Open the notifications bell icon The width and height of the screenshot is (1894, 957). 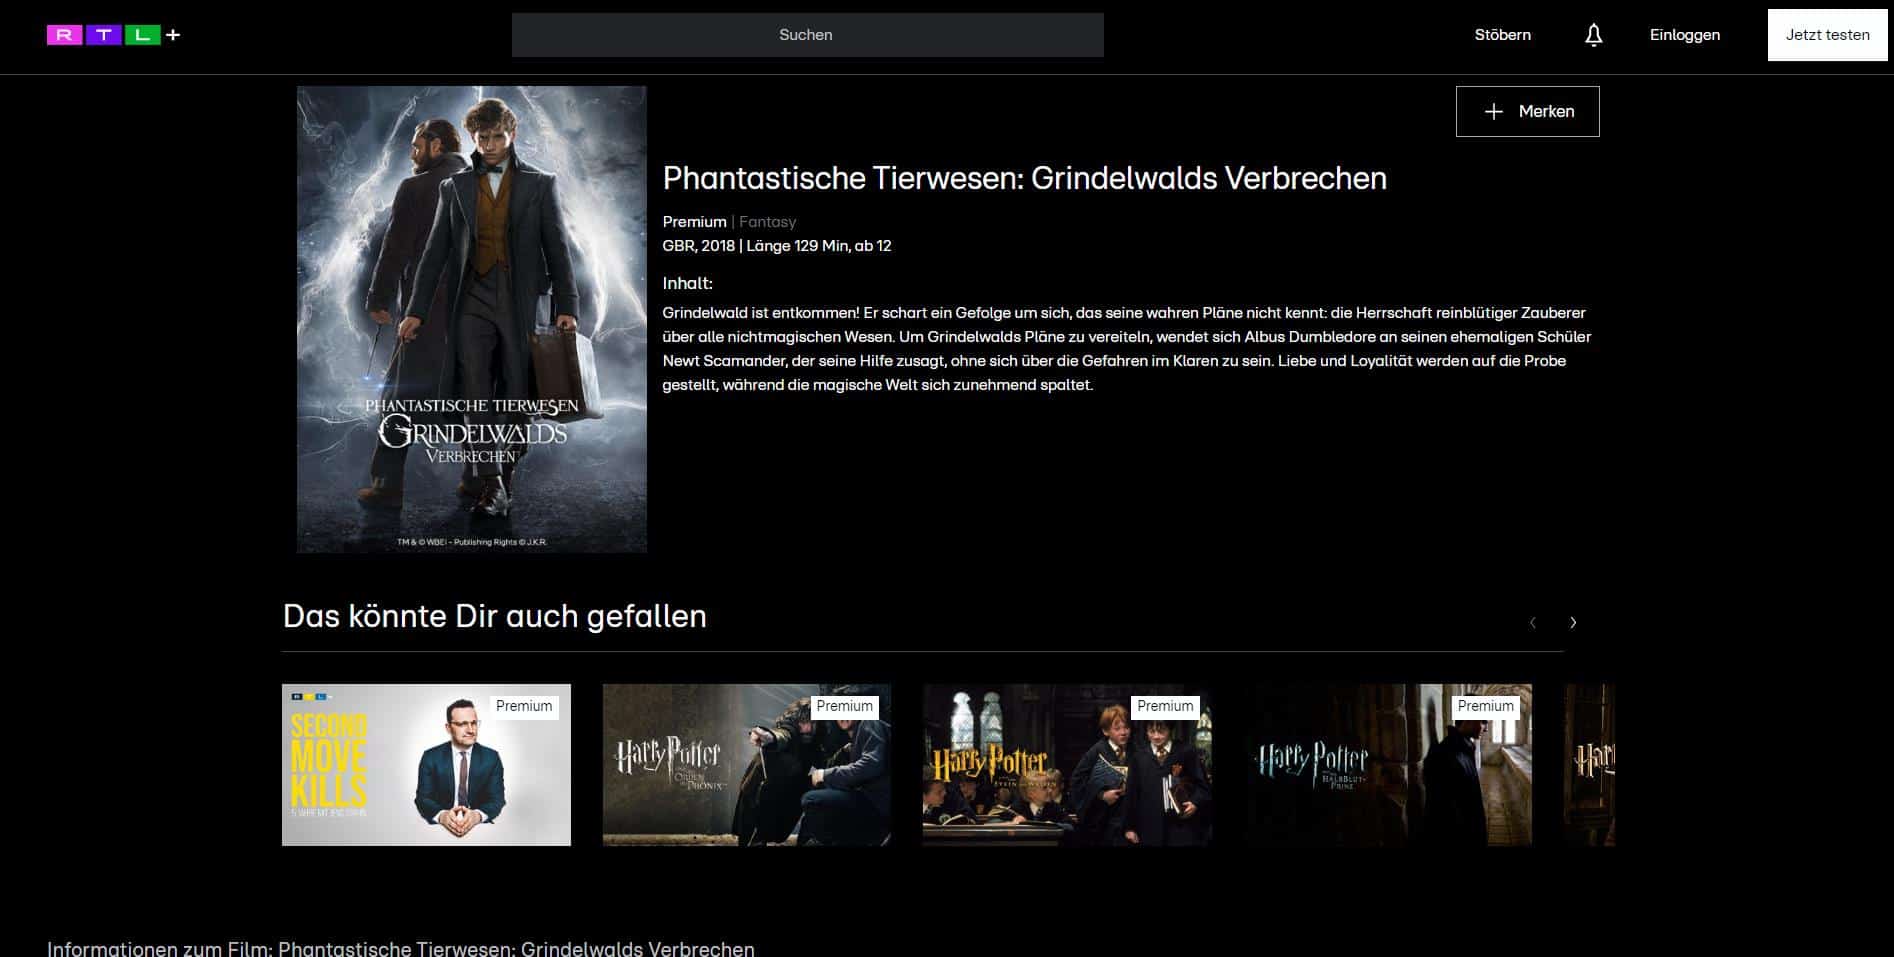(x=1593, y=35)
